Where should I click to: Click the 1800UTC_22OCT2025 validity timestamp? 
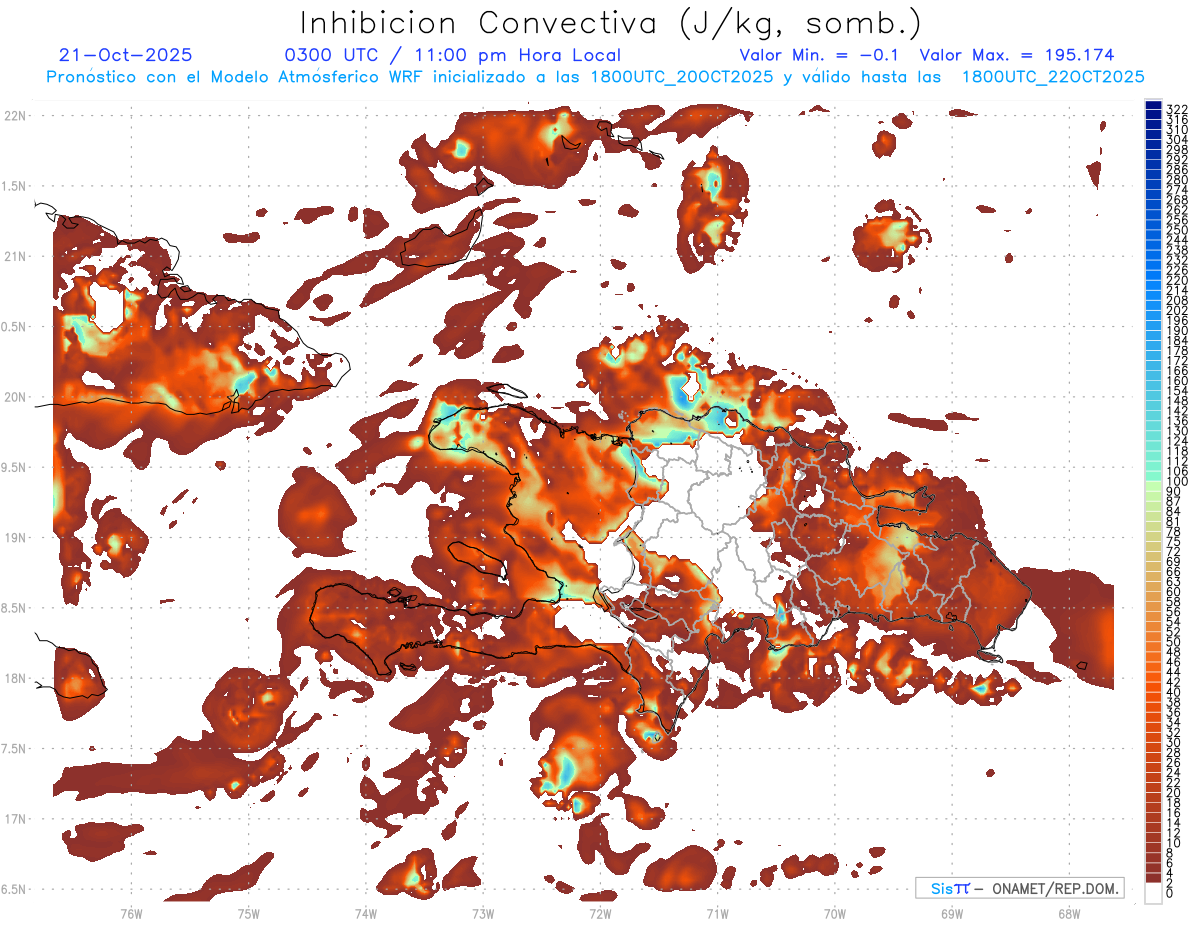point(1053,77)
